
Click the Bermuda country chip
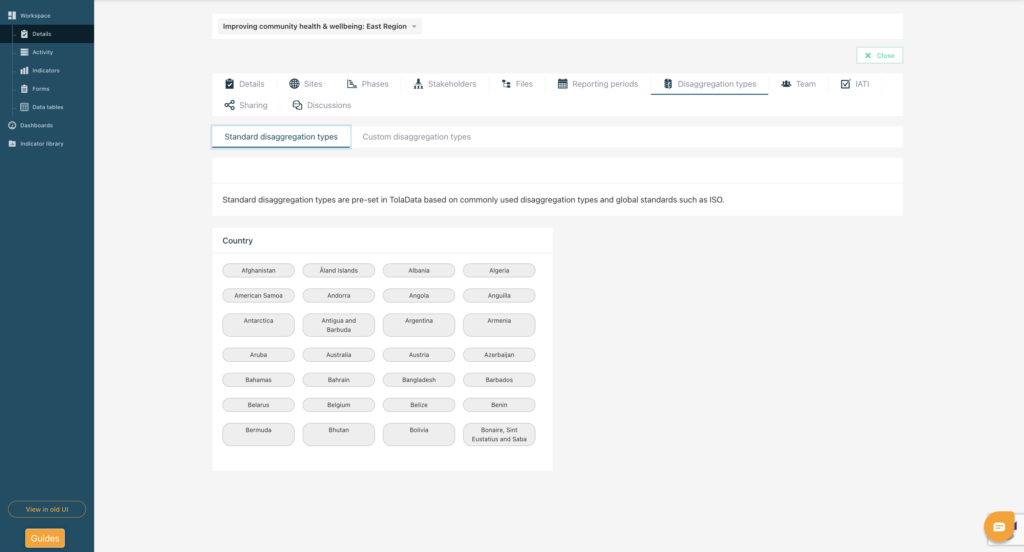pos(259,434)
